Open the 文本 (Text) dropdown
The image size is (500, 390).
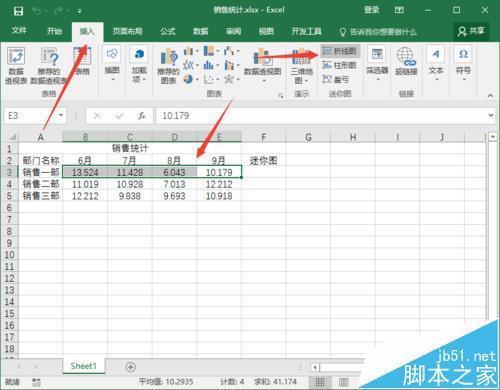tap(436, 64)
